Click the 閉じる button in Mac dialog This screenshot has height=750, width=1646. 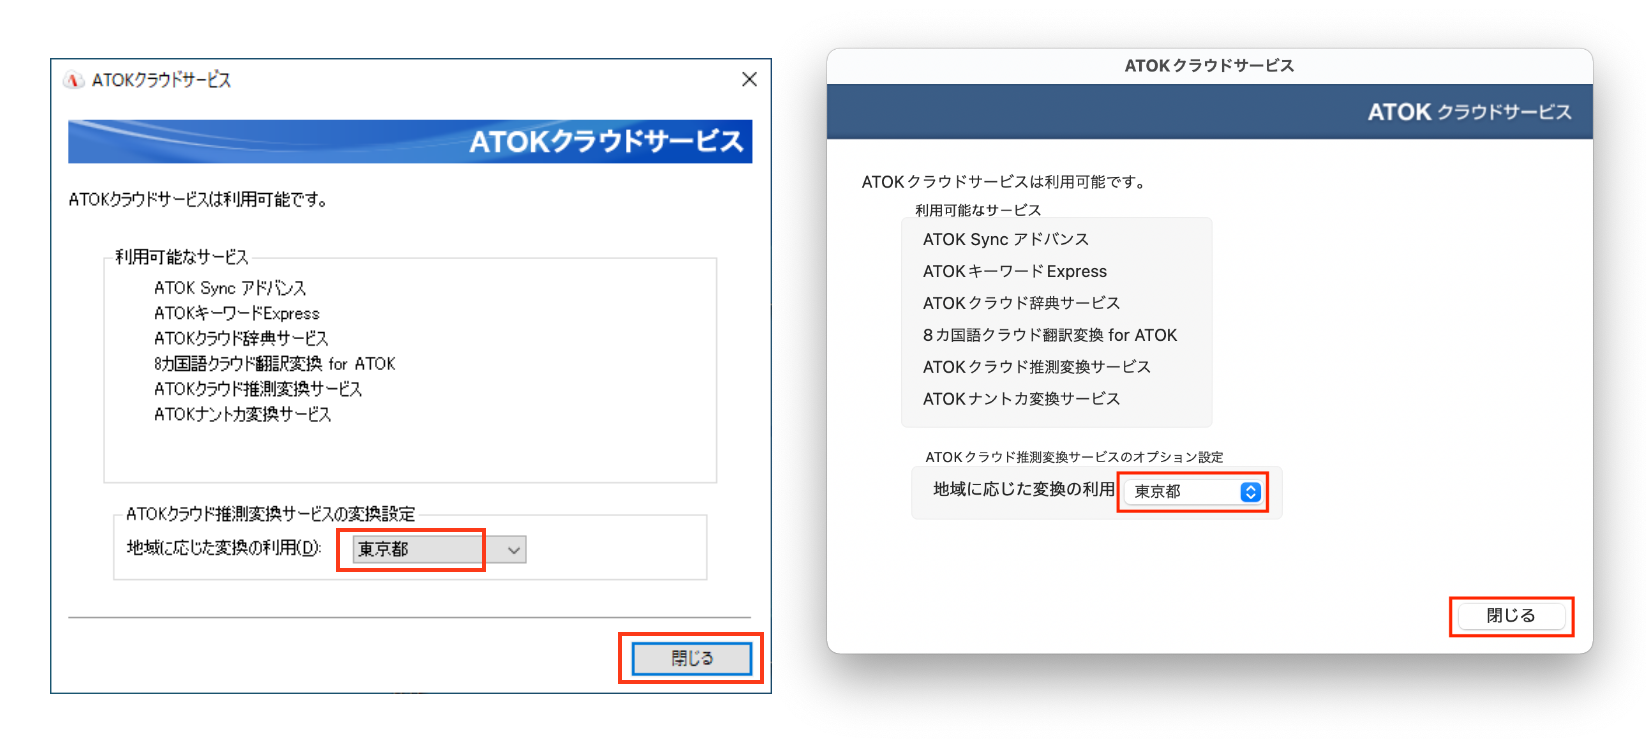coord(1511,616)
